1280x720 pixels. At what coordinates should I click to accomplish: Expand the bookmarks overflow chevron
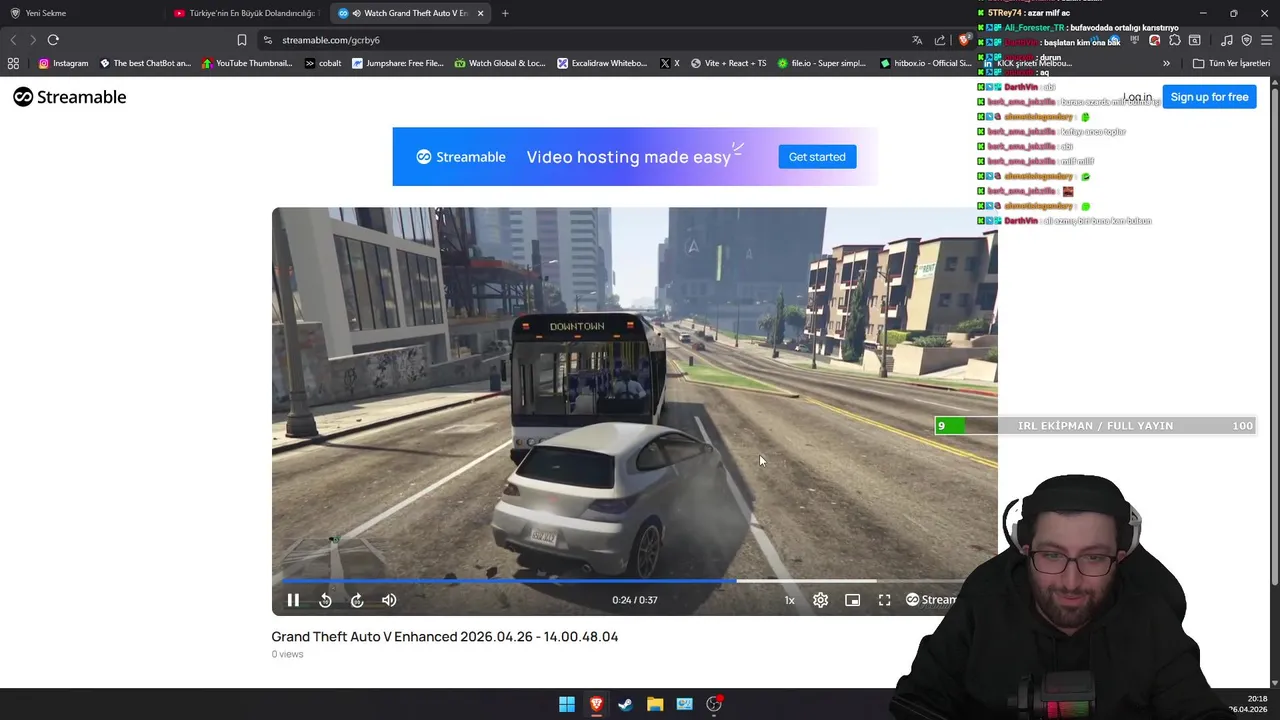1166,63
